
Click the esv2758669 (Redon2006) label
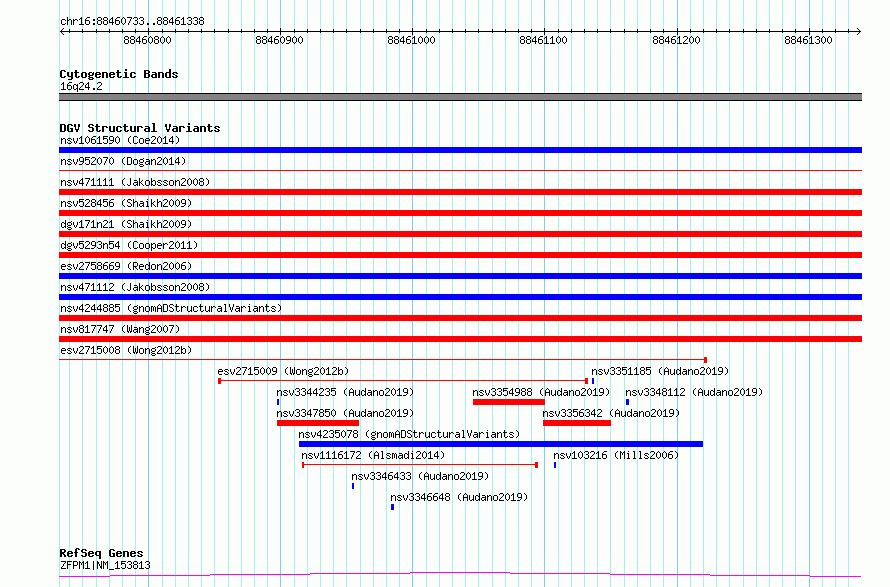126,266
